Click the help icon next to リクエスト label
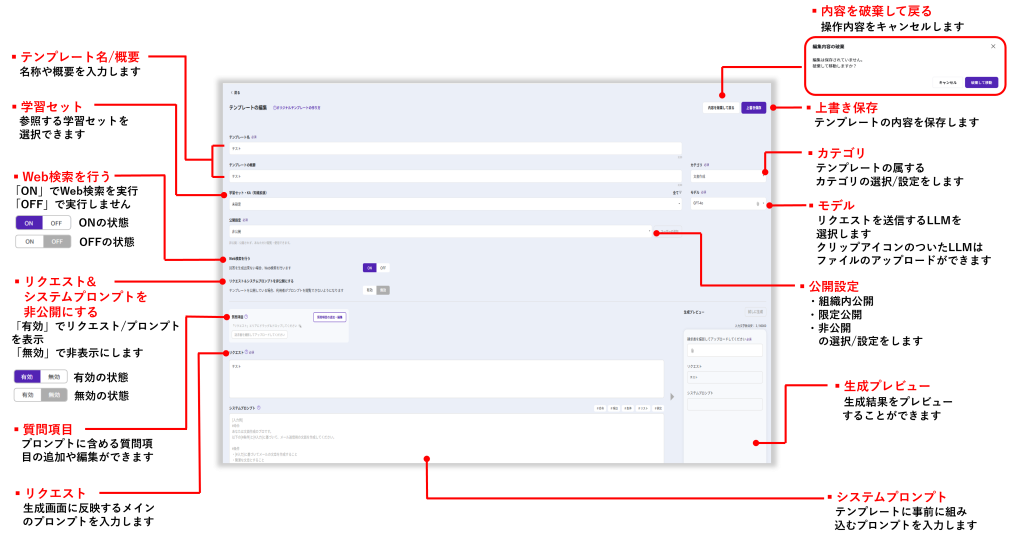The image size is (1024, 539). [x=246, y=352]
